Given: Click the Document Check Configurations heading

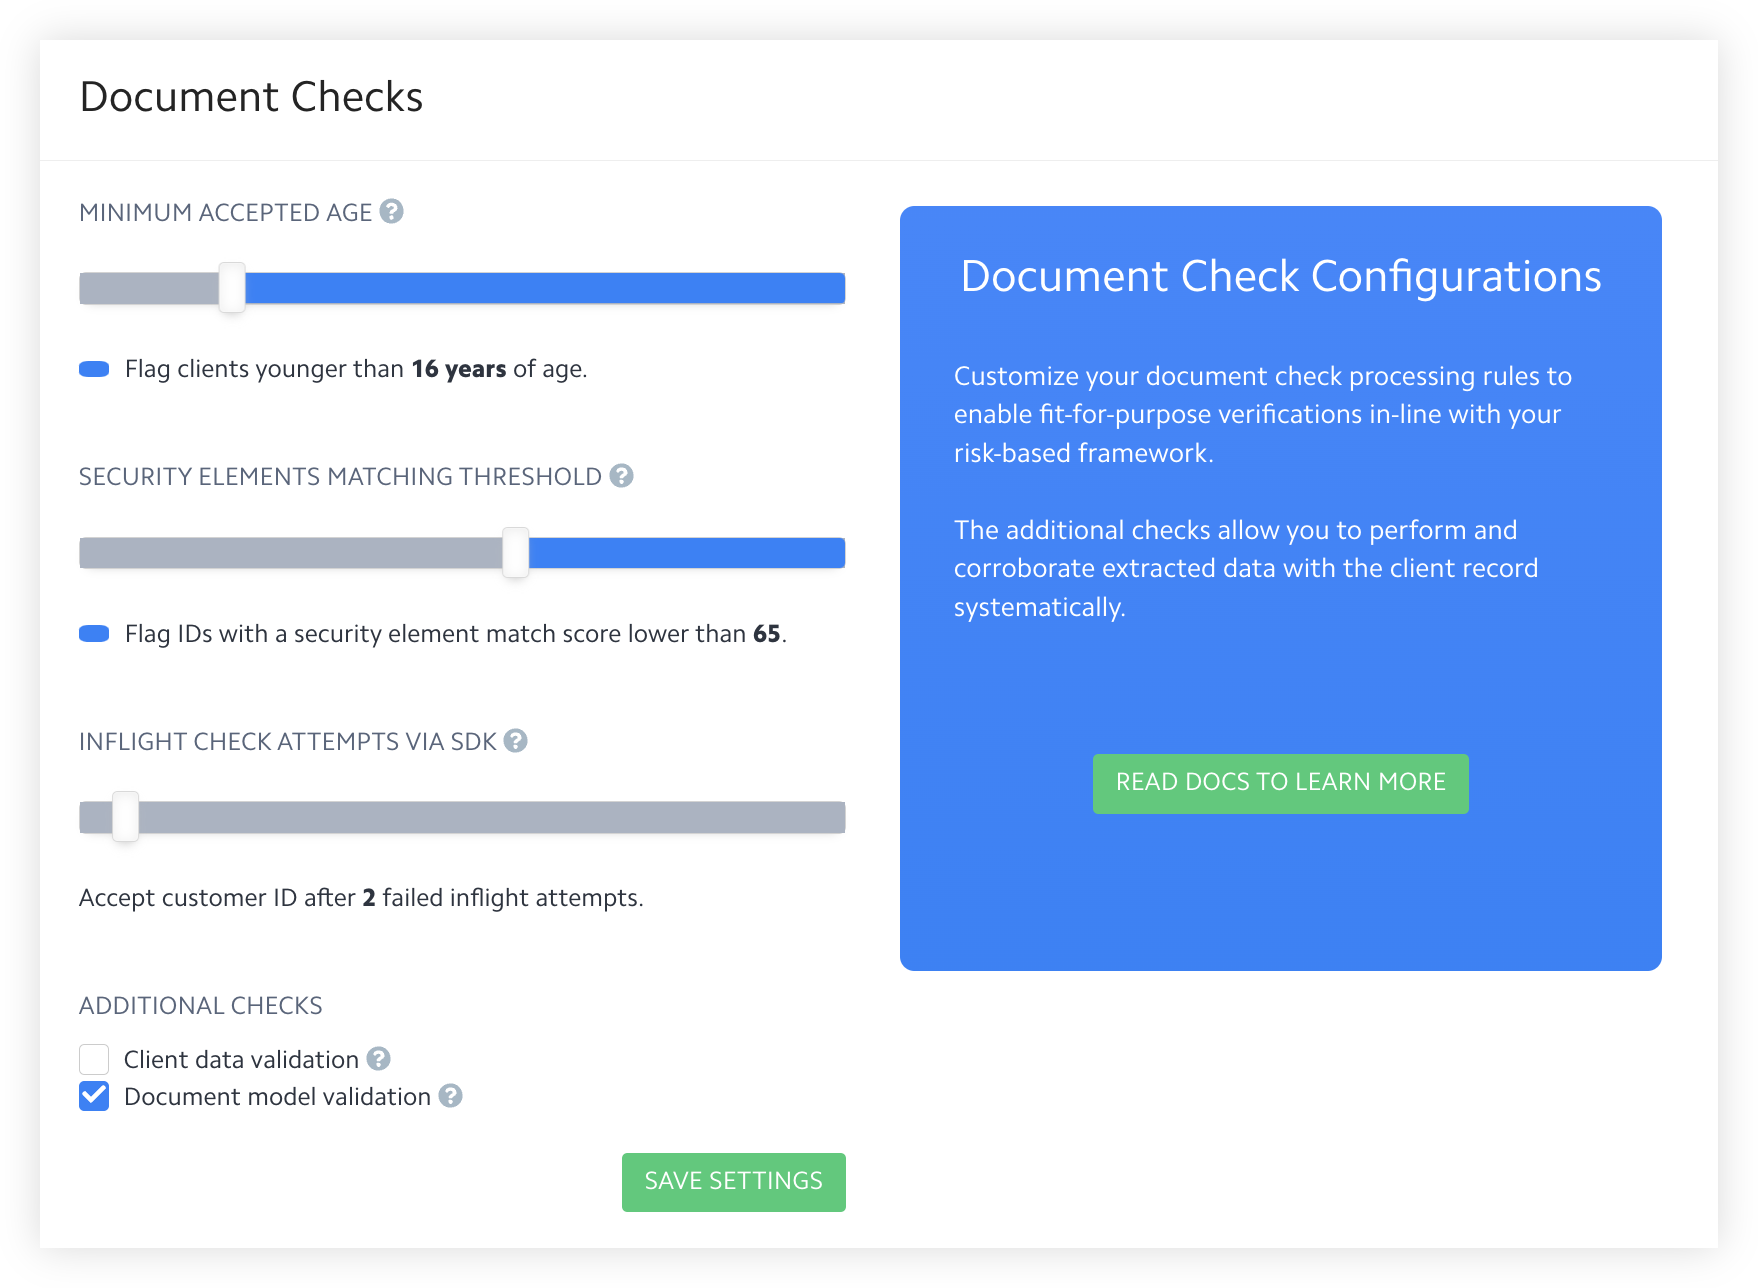Looking at the screenshot, I should click(x=1280, y=277).
